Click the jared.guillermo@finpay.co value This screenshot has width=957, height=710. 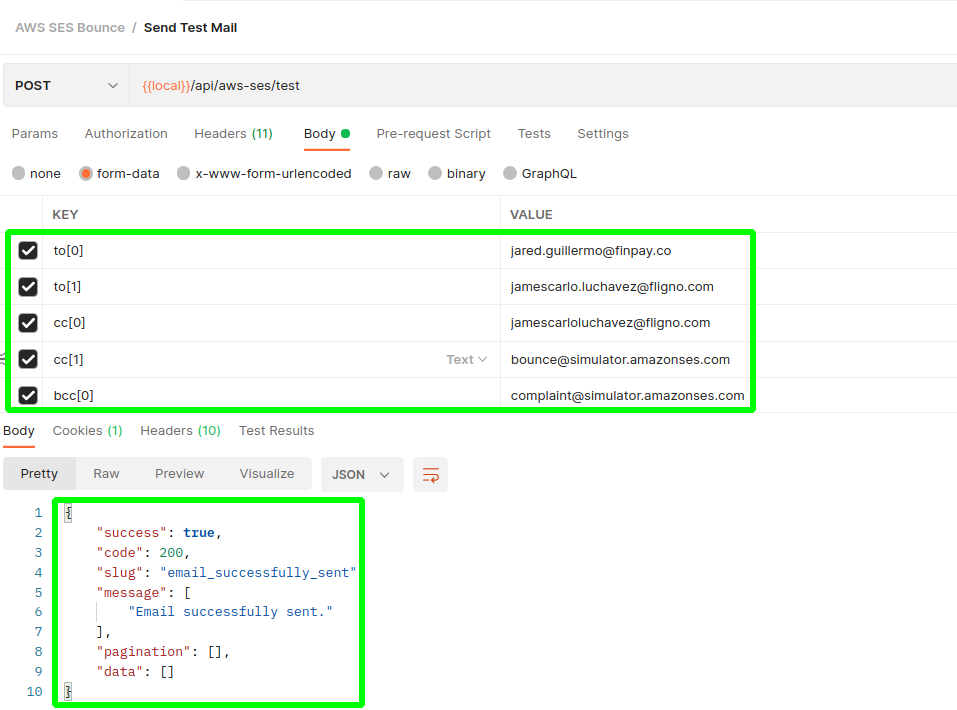pyautogui.click(x=591, y=250)
